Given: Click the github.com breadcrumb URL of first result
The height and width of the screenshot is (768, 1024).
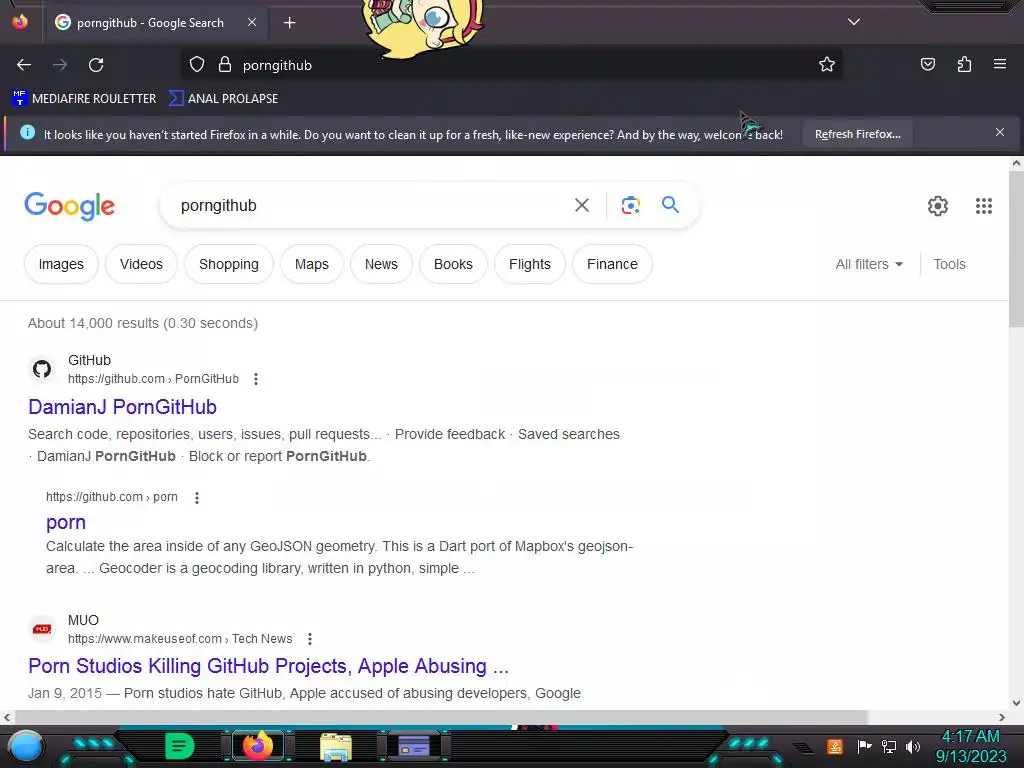Looking at the screenshot, I should (153, 379).
